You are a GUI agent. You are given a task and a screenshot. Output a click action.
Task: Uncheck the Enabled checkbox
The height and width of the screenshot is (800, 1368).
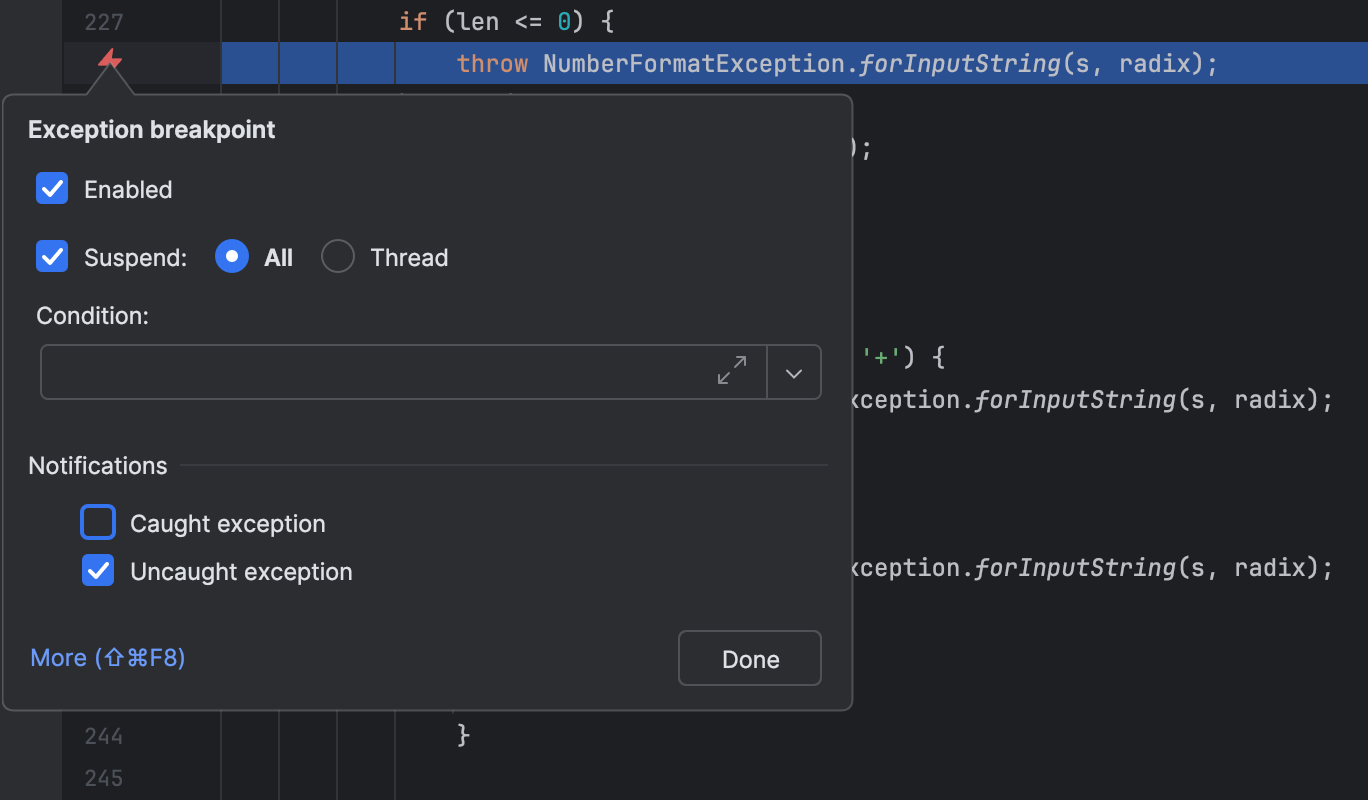pyautogui.click(x=52, y=189)
